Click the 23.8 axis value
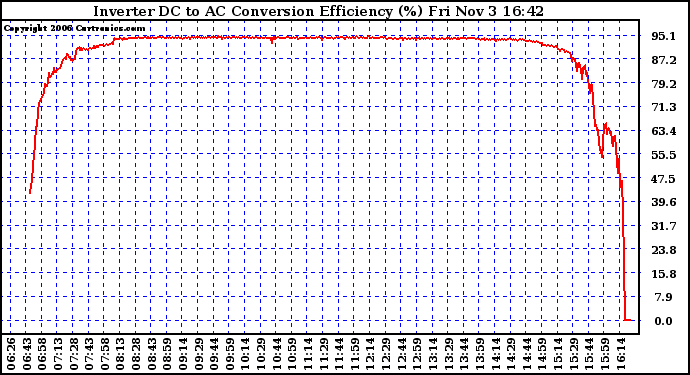This screenshot has height=375, width=690. (664, 250)
